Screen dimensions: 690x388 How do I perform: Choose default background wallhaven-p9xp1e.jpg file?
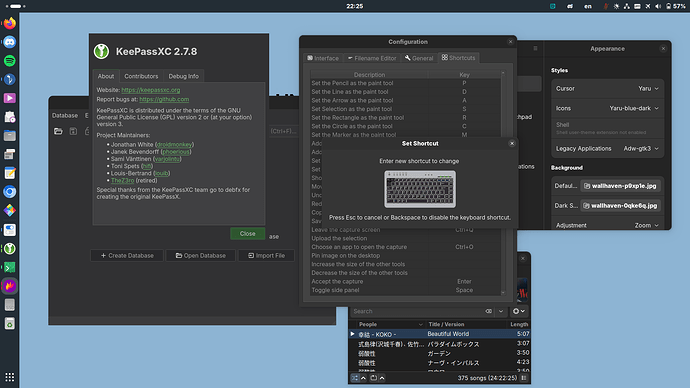tap(620, 186)
